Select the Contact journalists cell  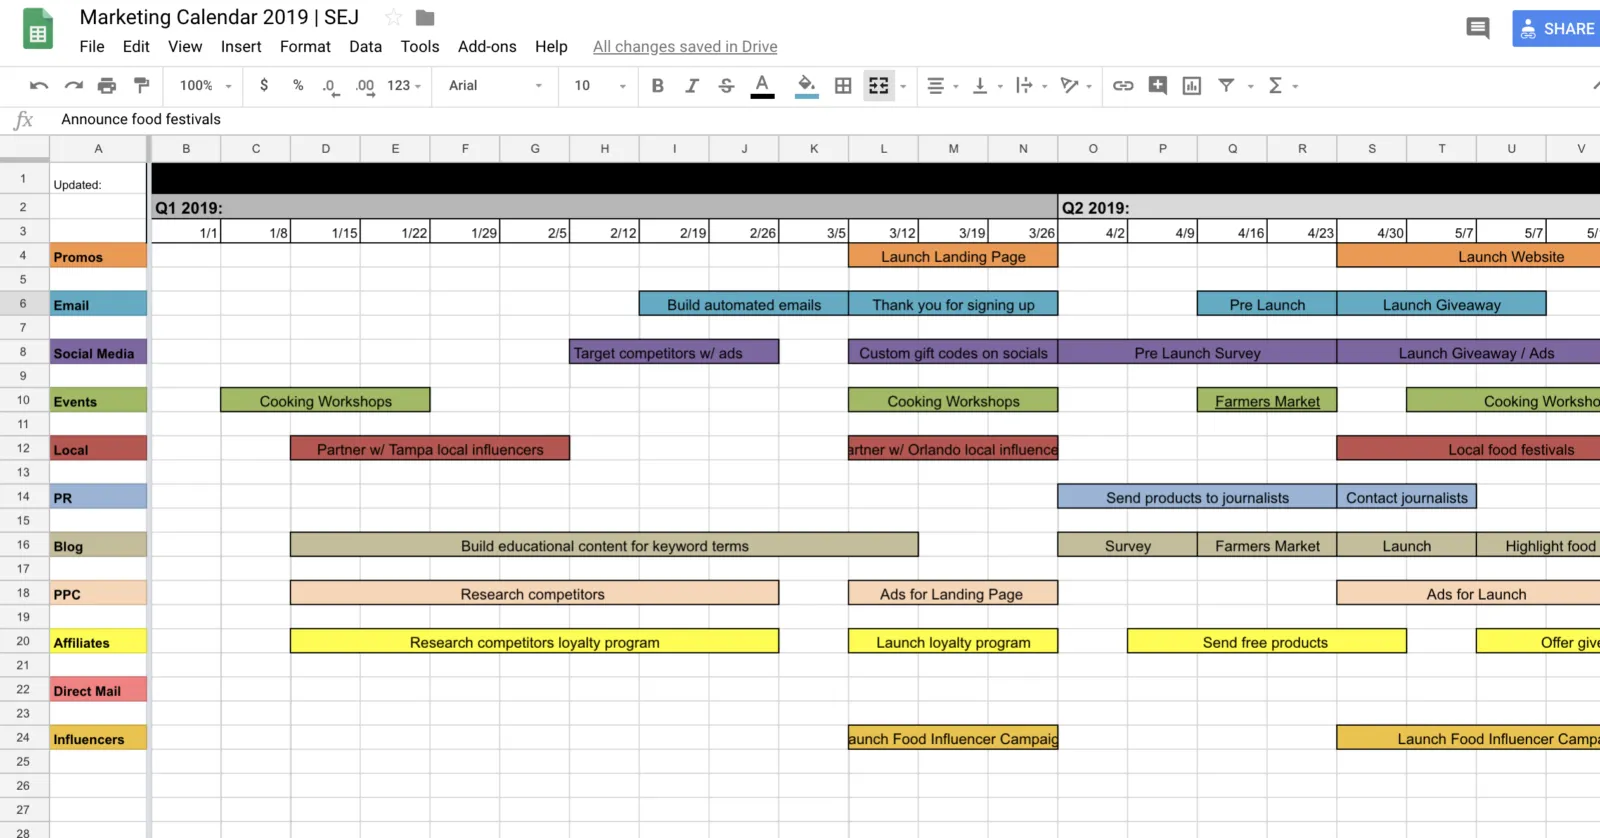tap(1406, 497)
